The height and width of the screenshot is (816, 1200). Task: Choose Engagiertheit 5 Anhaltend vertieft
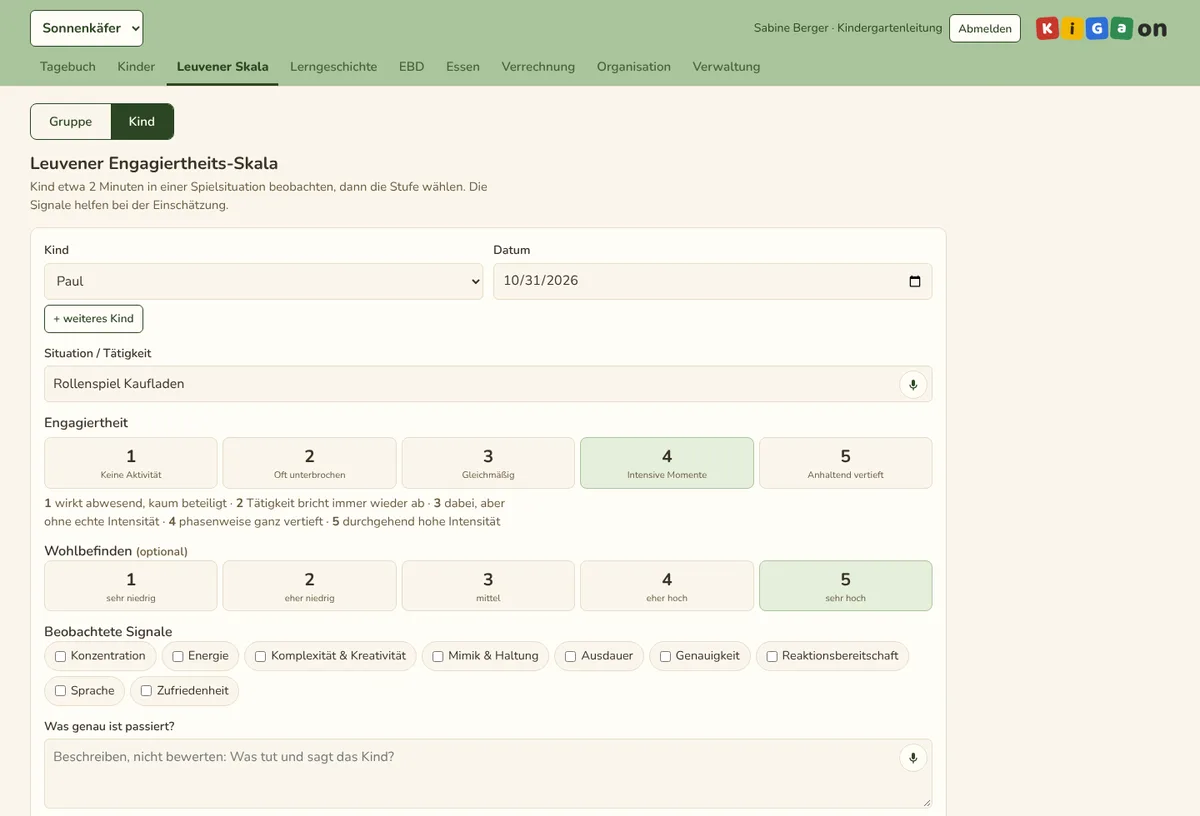(x=846, y=463)
